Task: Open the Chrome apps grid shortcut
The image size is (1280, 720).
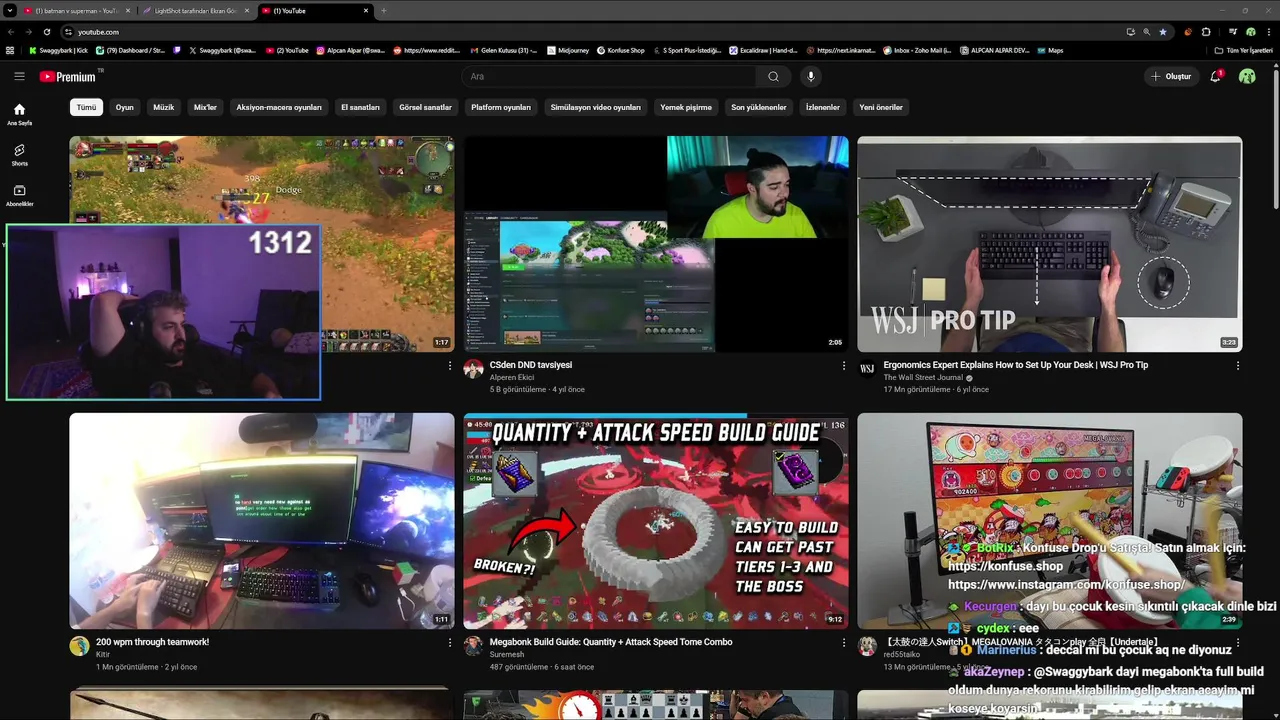Action: pyautogui.click(x=10, y=50)
